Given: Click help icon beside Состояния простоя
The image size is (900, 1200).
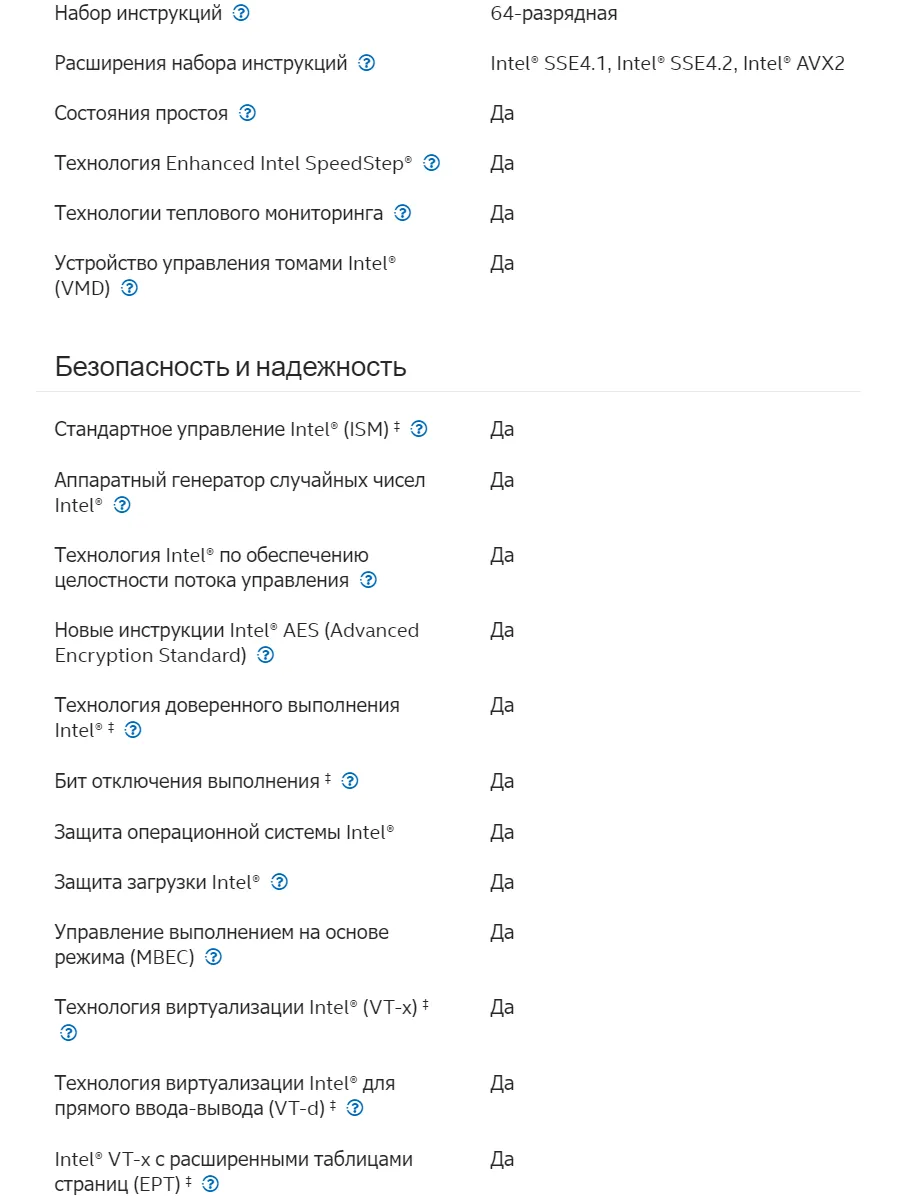Looking at the screenshot, I should pos(248,114).
